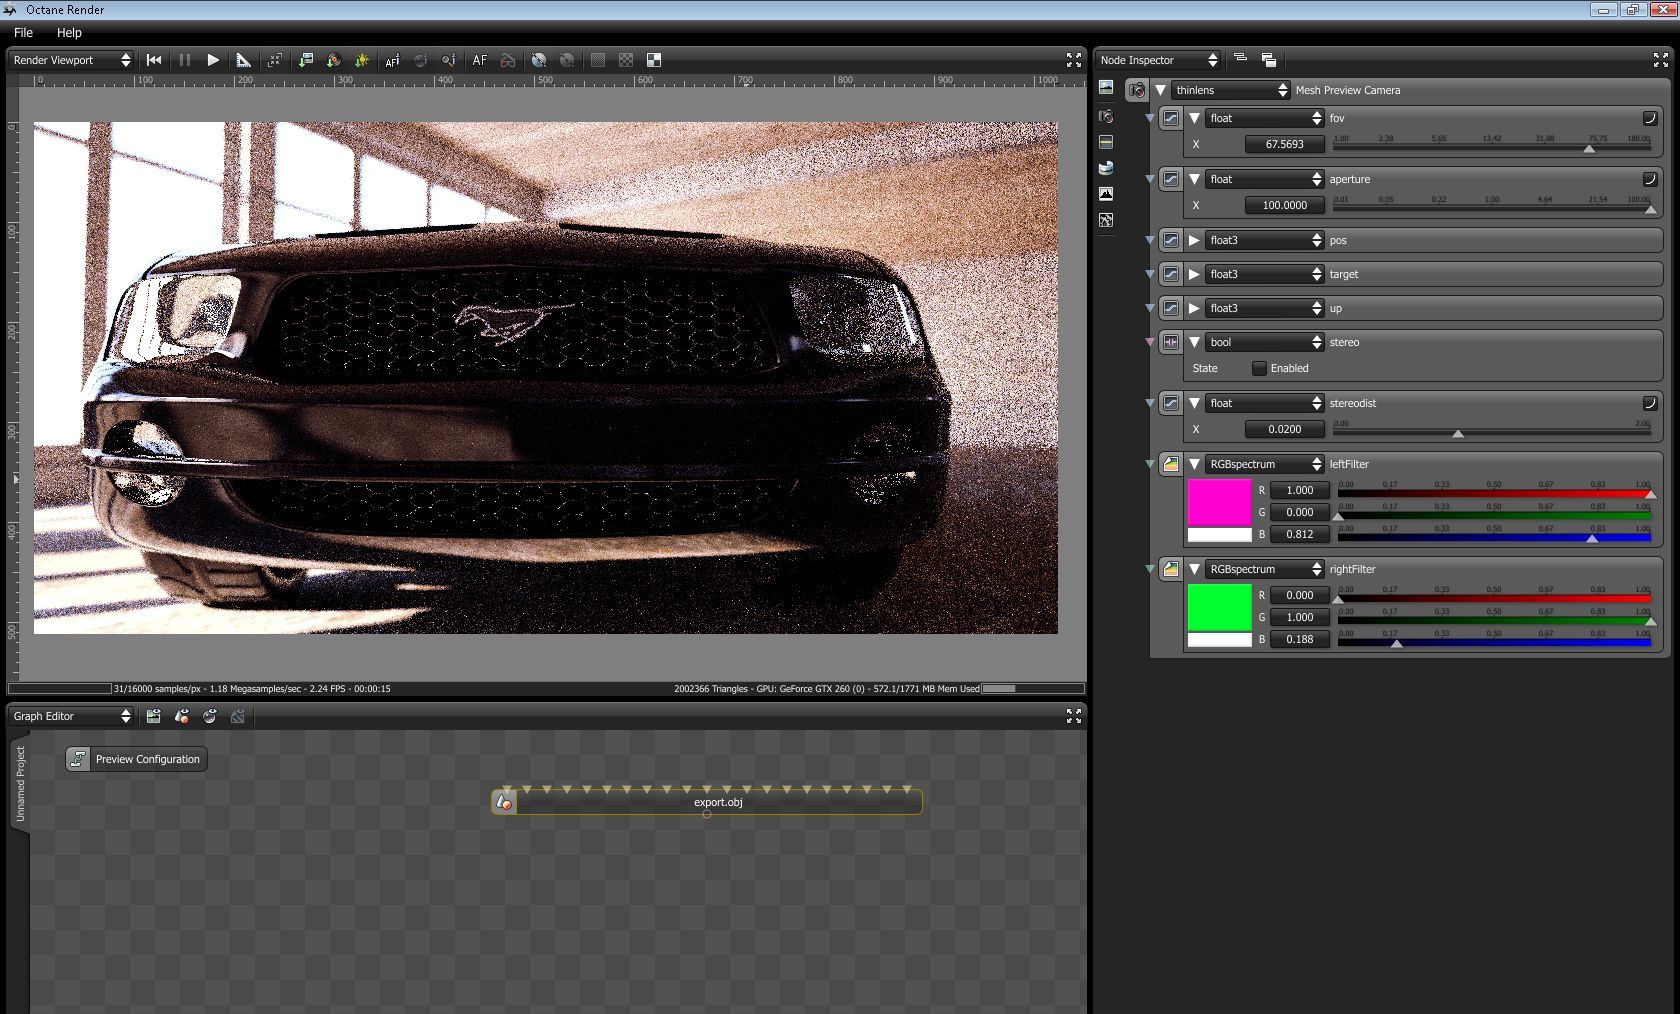Select the mountain picture icon in inspector sidebar
The image size is (1680, 1014).
(1106, 194)
